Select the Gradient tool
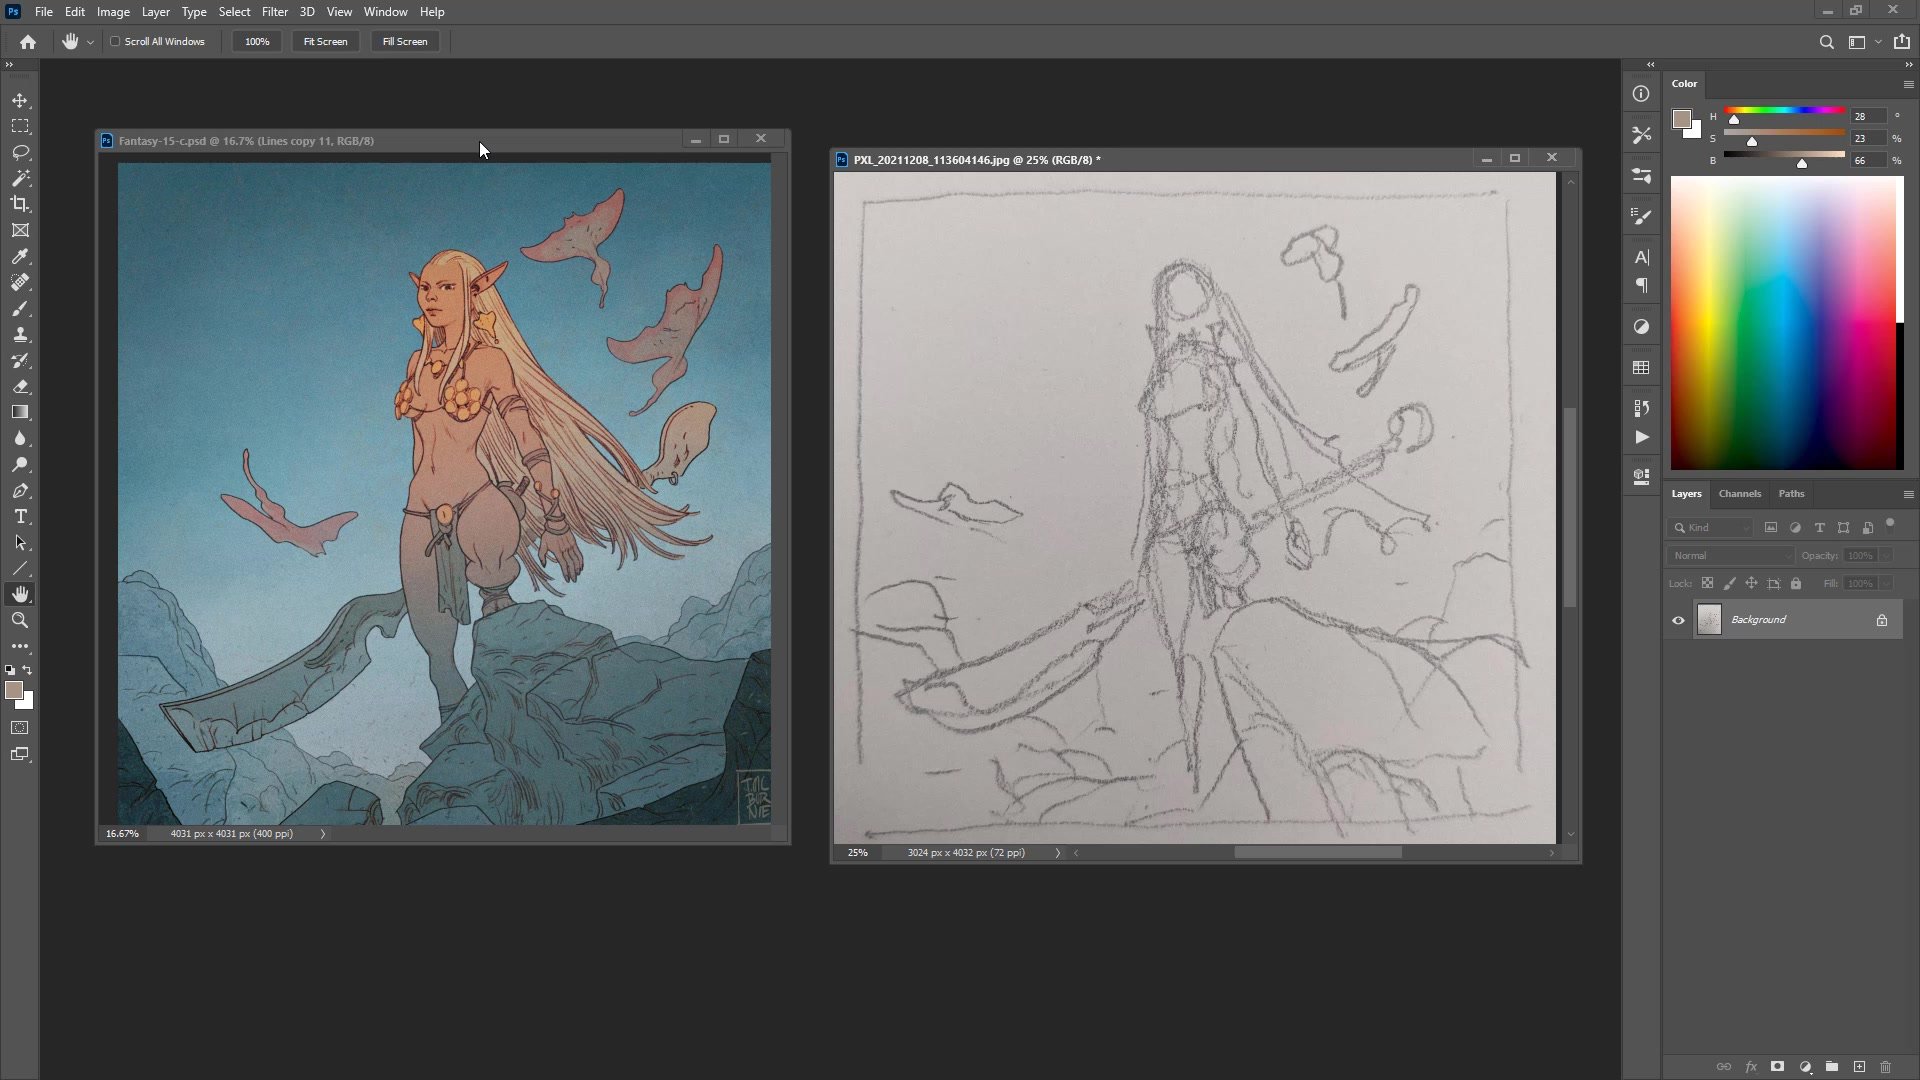Image resolution: width=1920 pixels, height=1080 pixels. pos(20,412)
